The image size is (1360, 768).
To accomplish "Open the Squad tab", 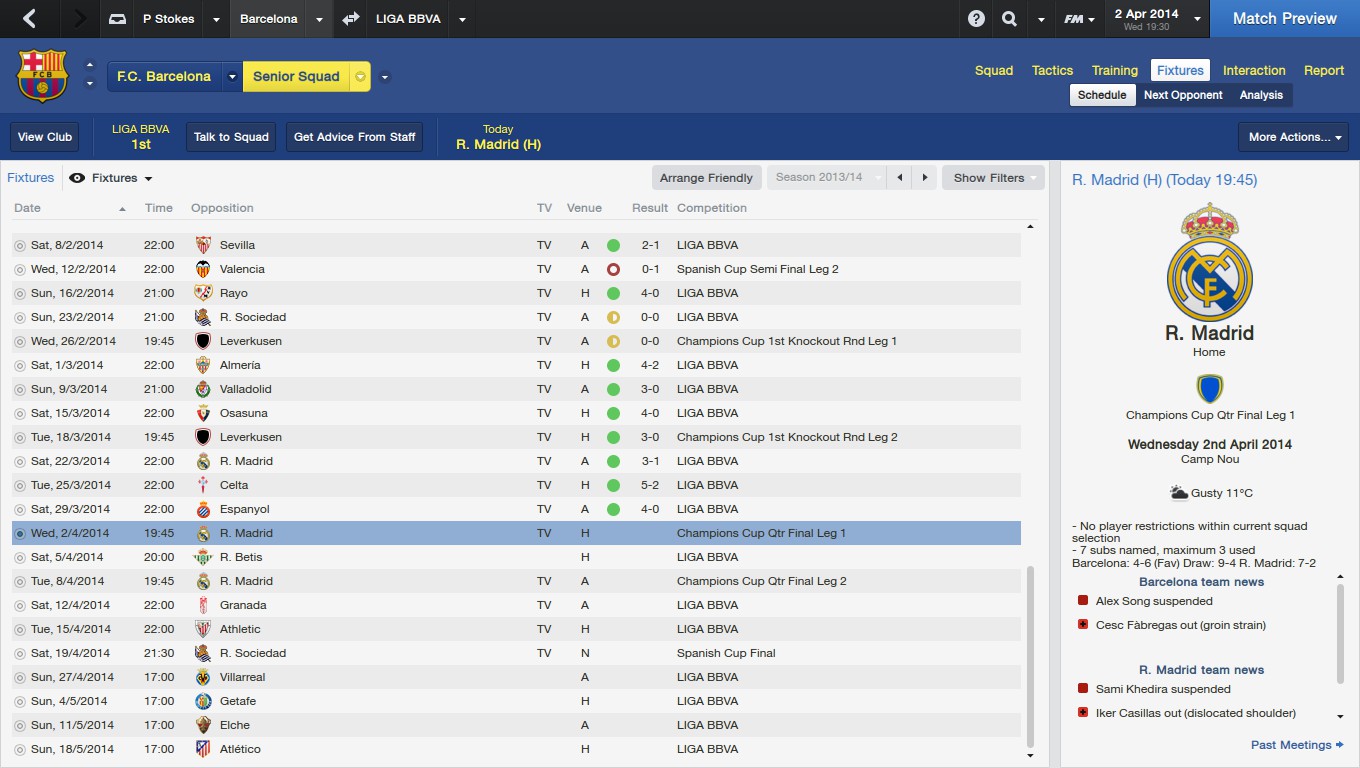I will (994, 70).
